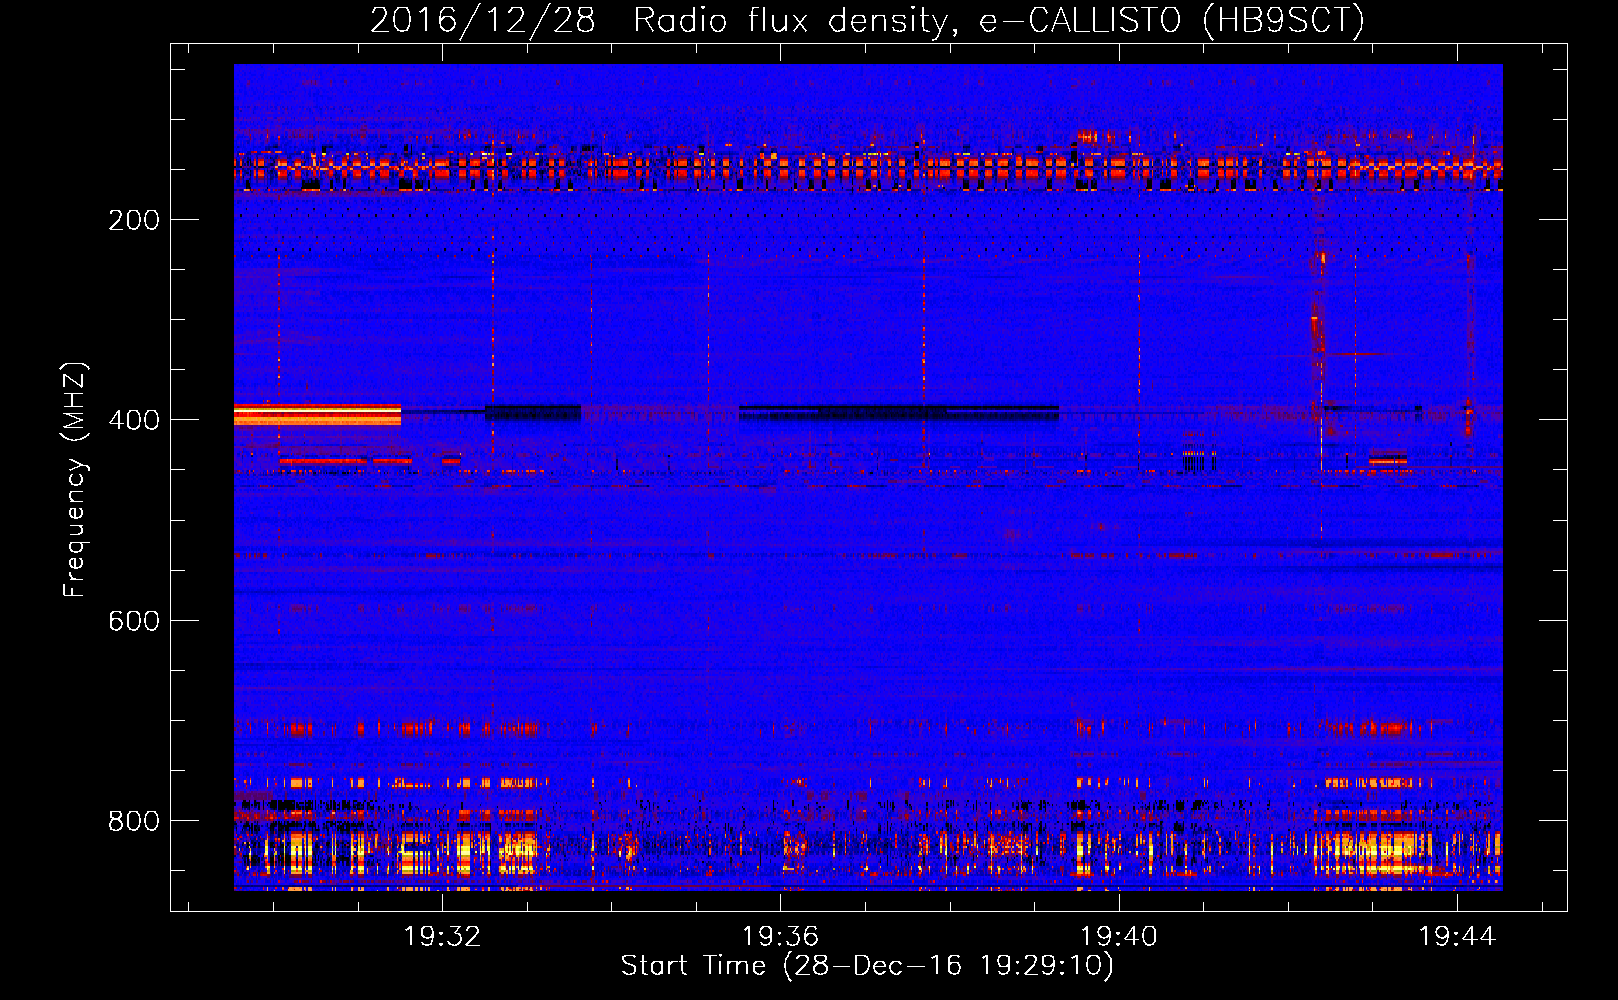Click the 19:32 time axis label

click(442, 936)
